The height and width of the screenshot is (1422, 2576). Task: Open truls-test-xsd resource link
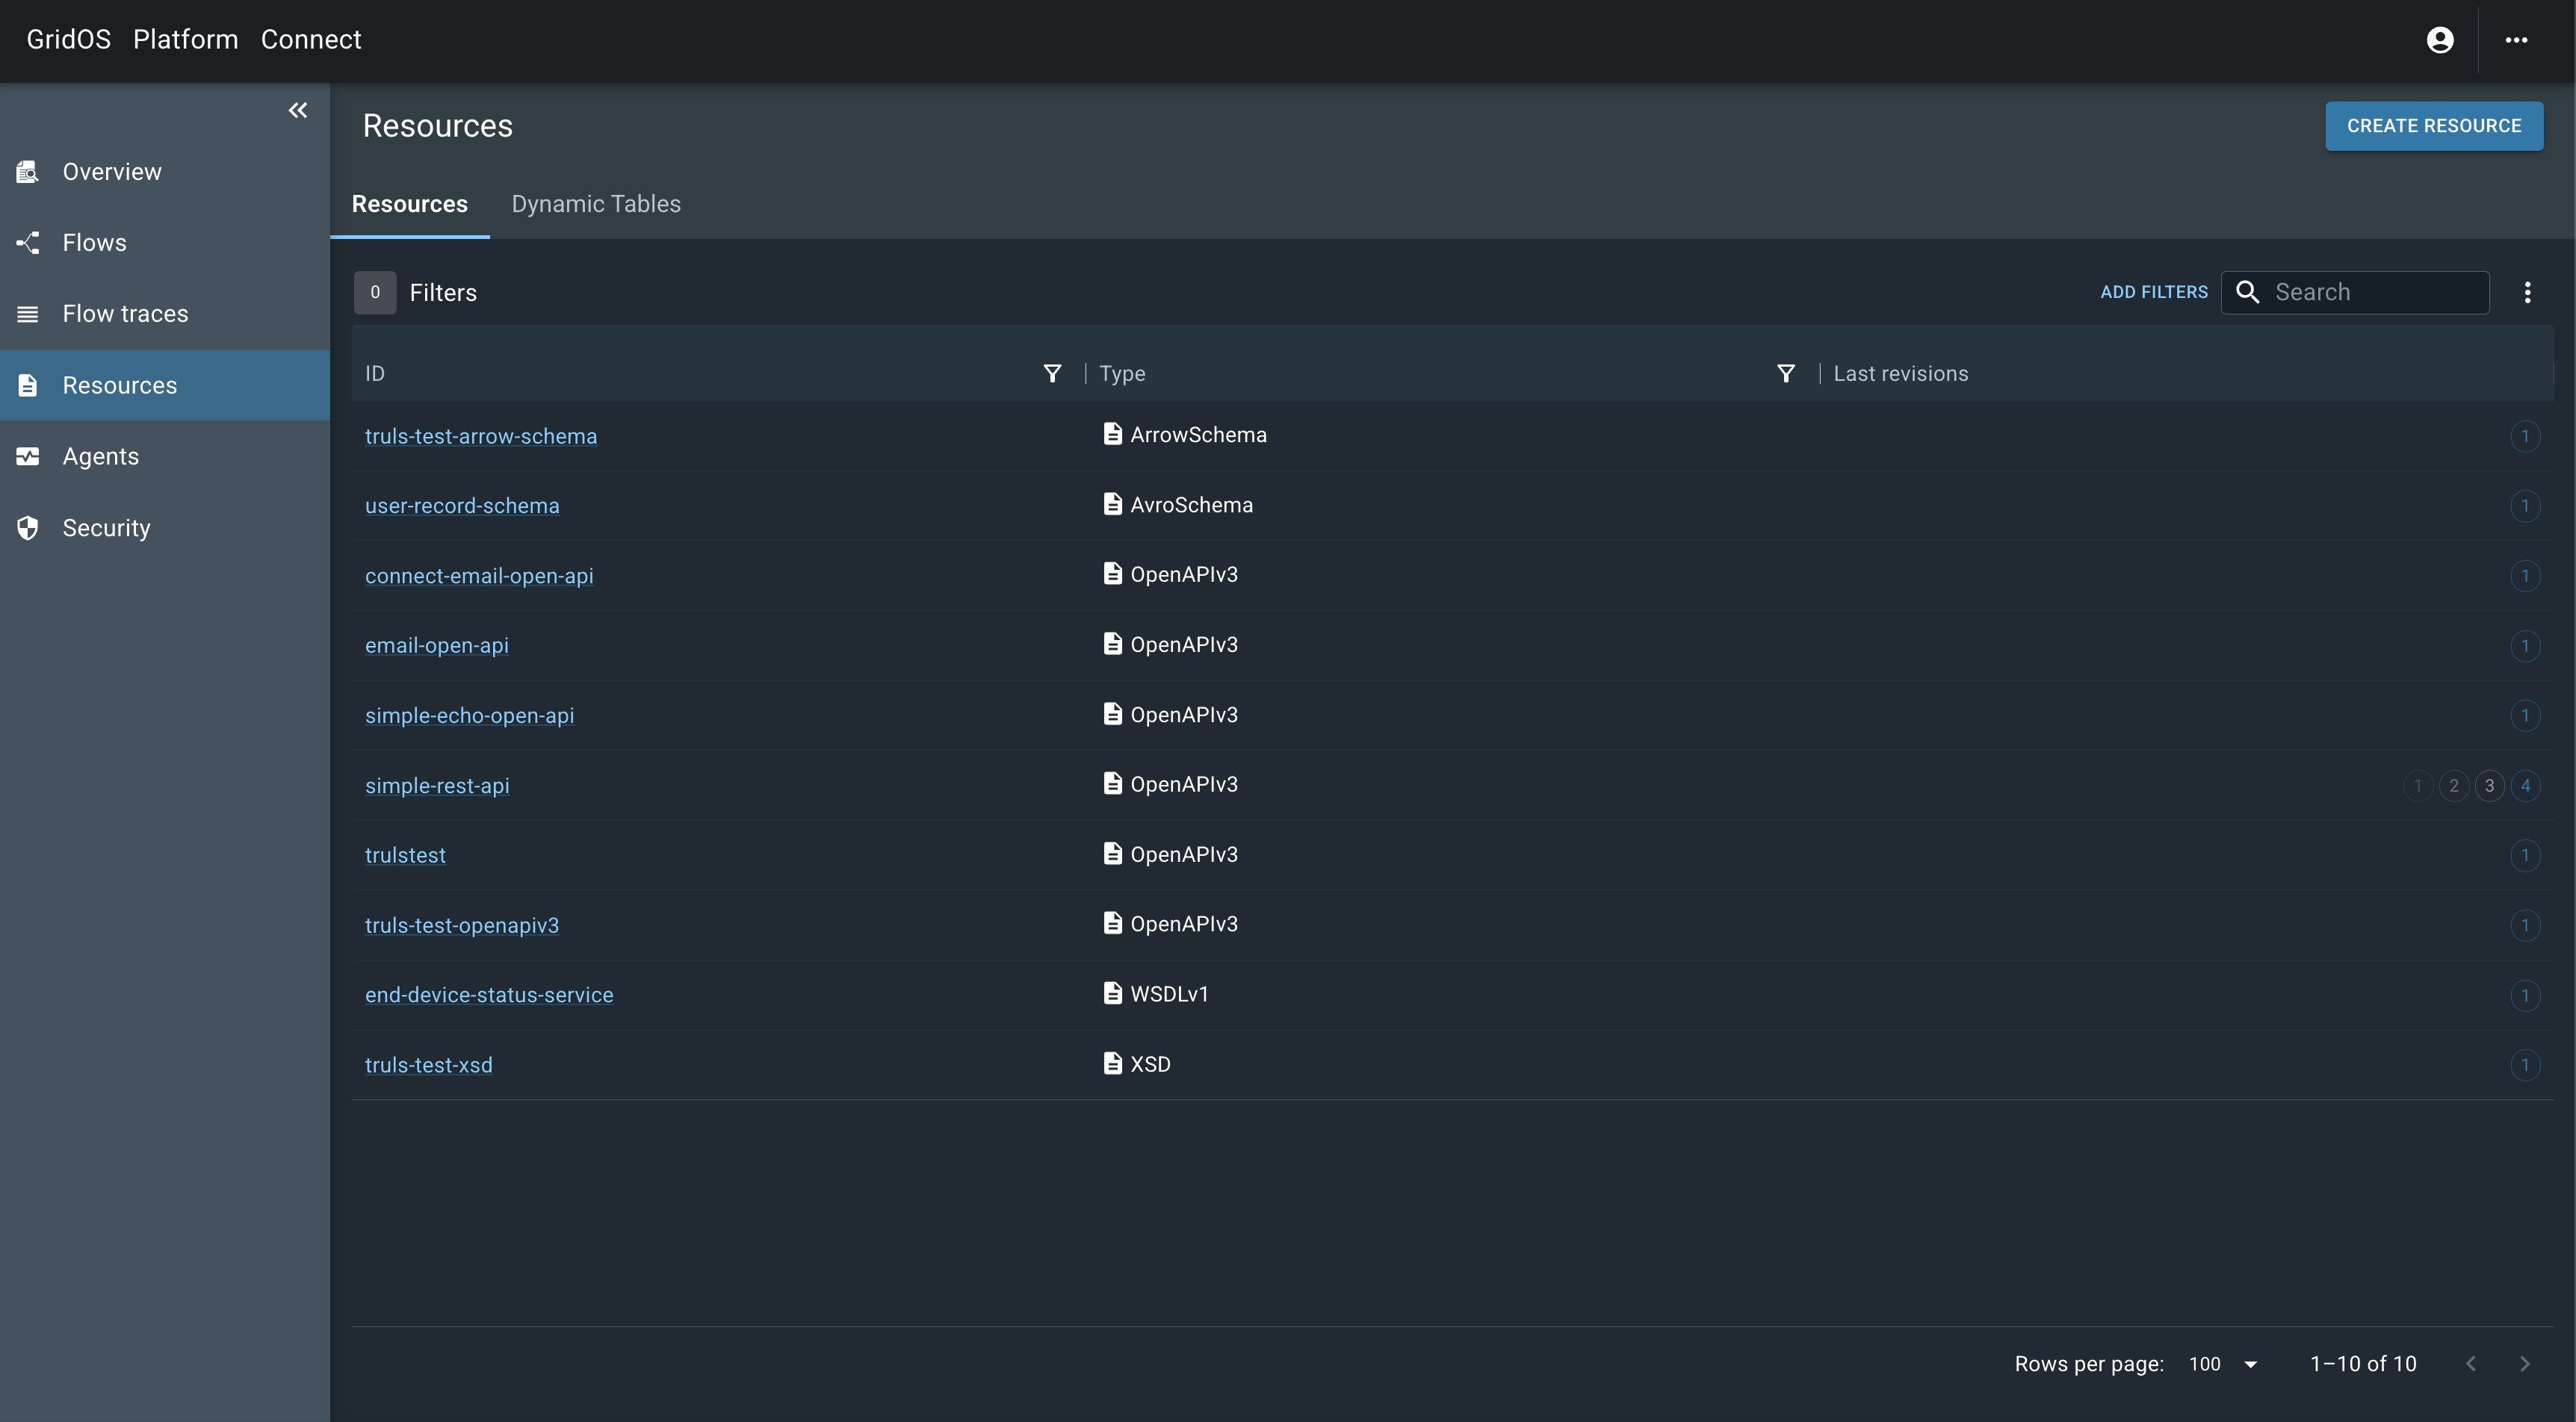coord(429,1065)
